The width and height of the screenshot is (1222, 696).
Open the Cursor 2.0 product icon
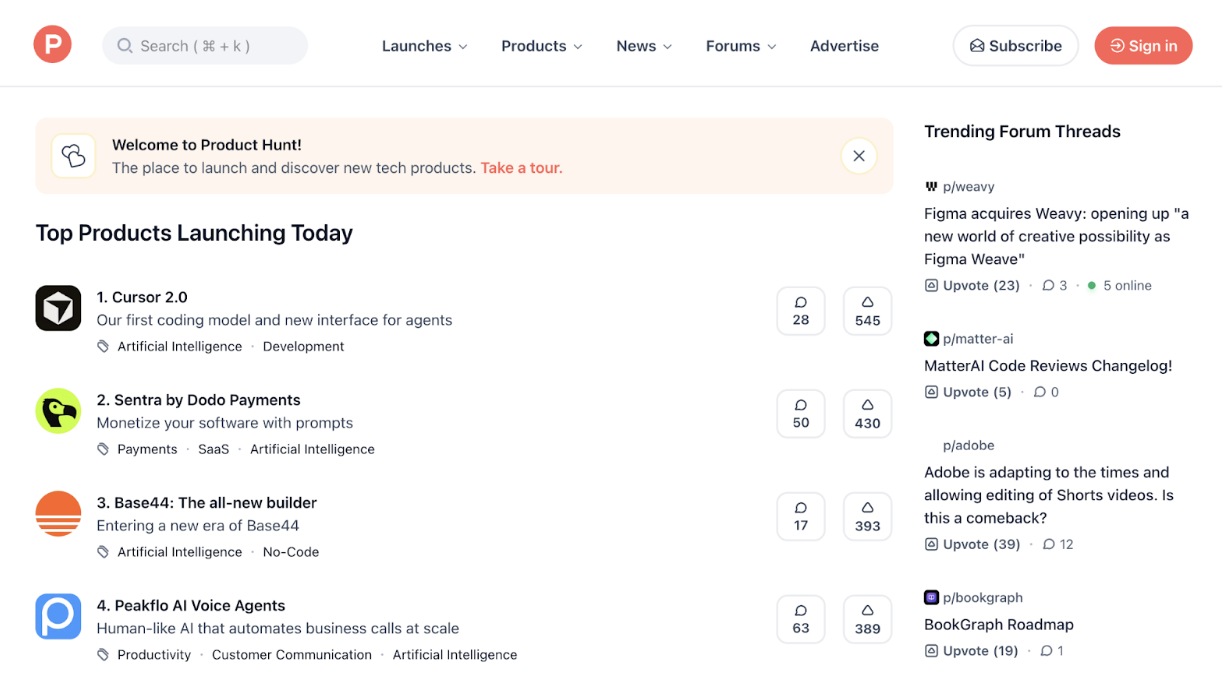pos(58,308)
